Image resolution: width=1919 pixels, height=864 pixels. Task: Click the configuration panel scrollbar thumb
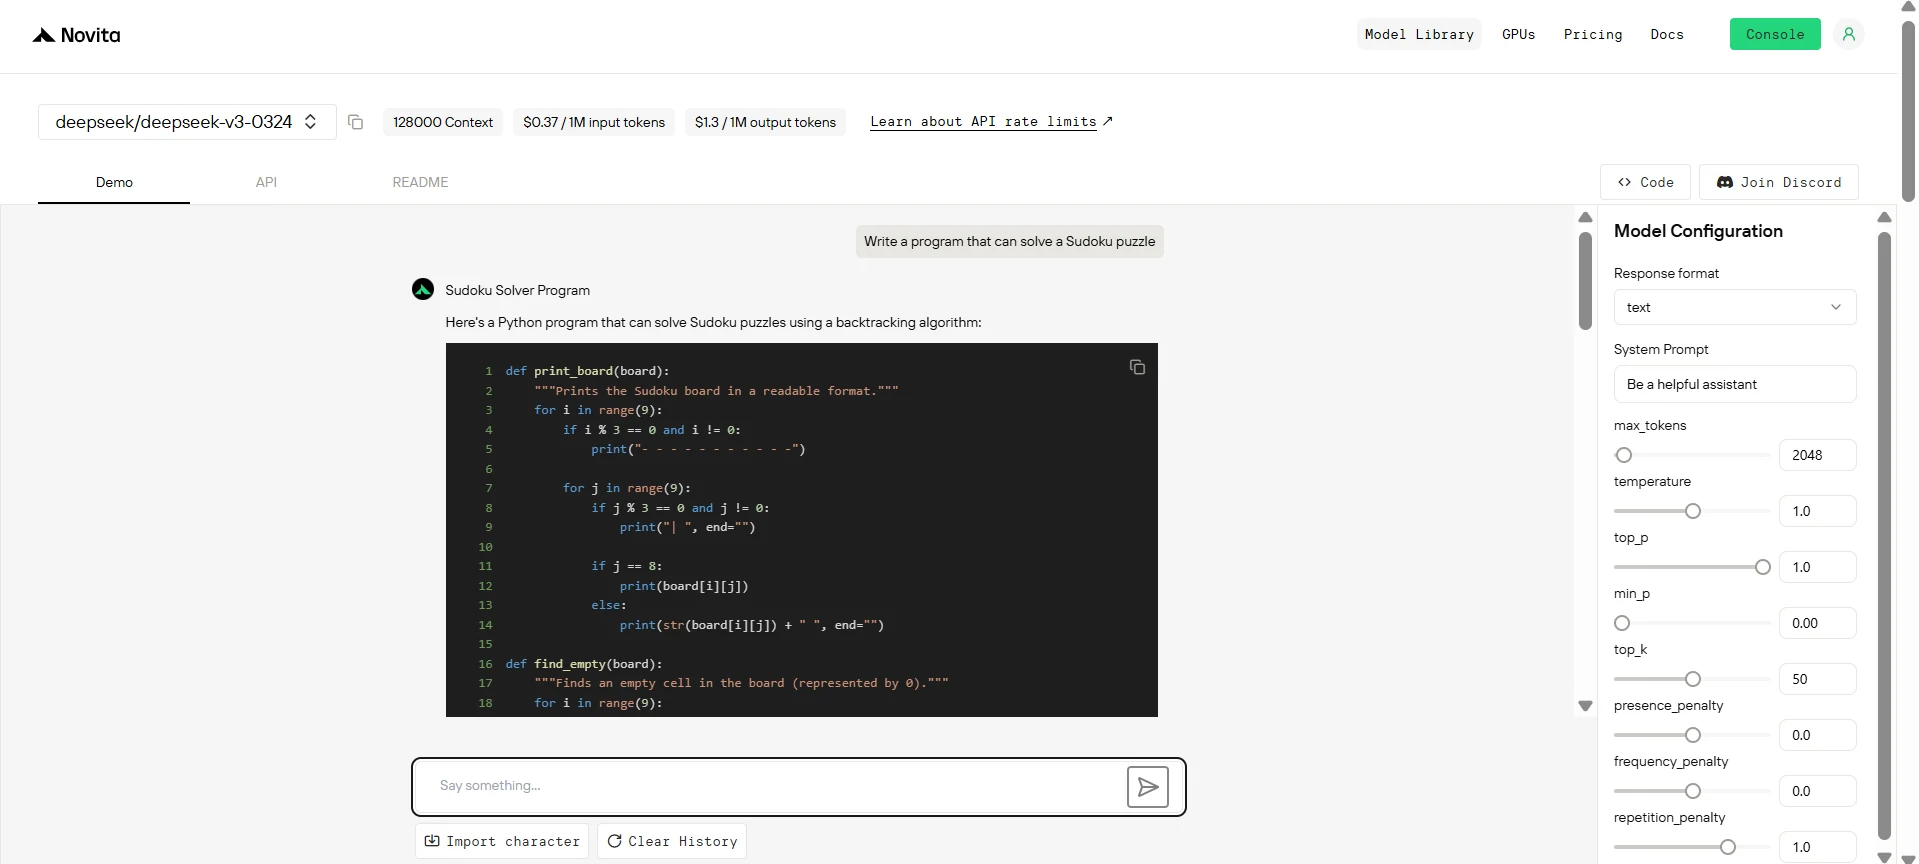1884,535
